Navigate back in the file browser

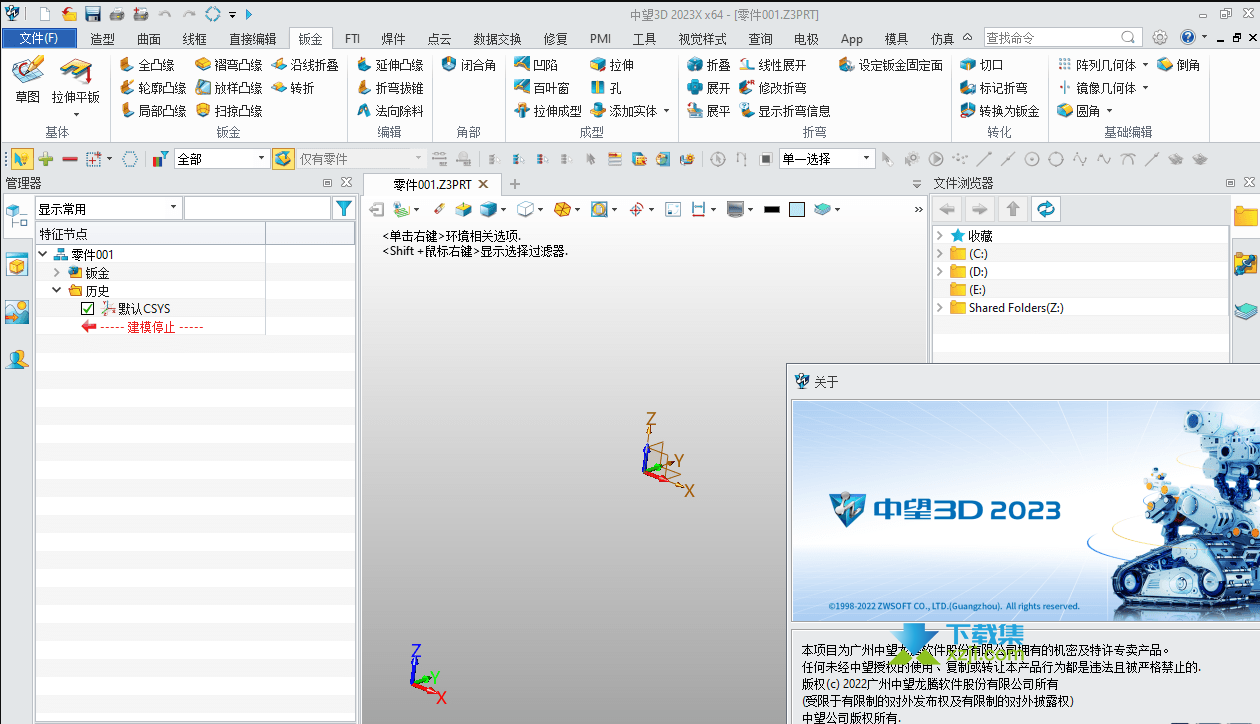click(948, 209)
